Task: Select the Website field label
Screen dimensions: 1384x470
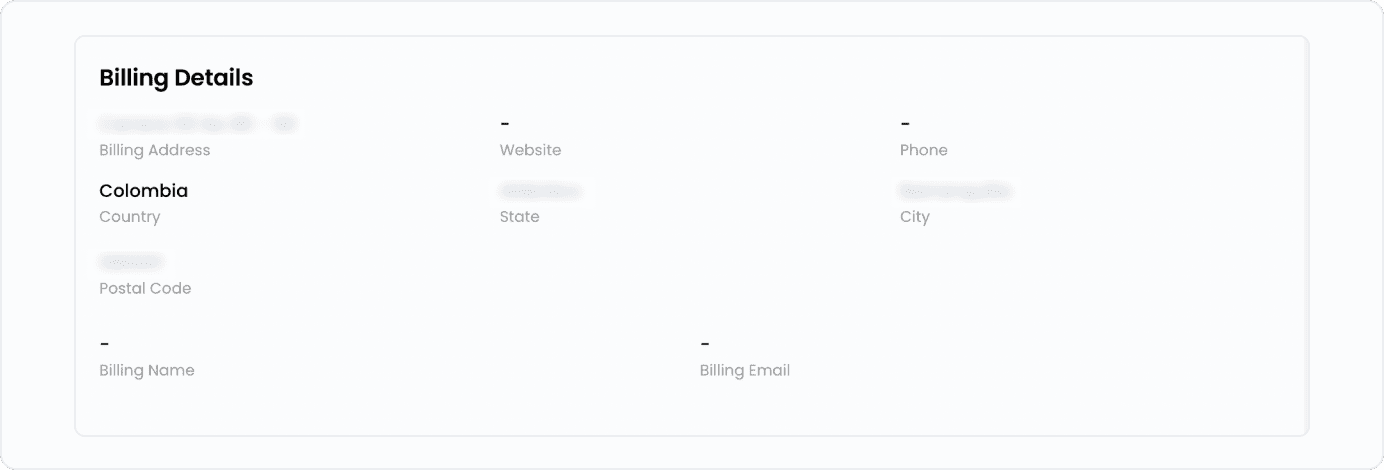Action: click(x=530, y=150)
